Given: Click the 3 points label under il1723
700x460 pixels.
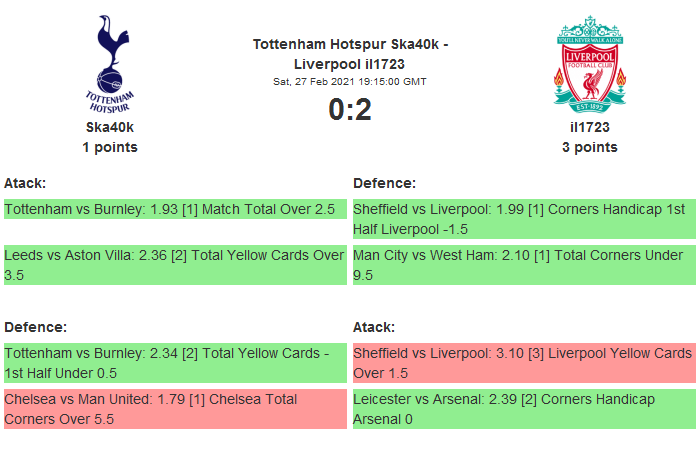Looking at the screenshot, I should [590, 147].
